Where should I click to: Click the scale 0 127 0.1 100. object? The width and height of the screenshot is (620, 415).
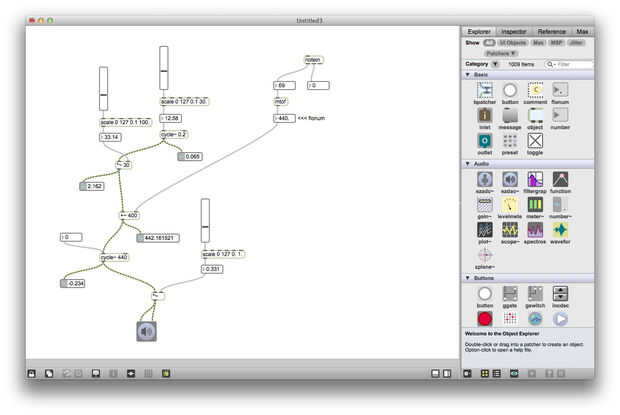pyautogui.click(x=125, y=123)
